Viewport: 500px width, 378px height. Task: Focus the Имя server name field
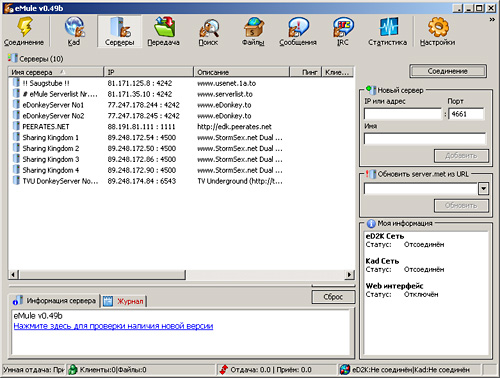point(425,139)
